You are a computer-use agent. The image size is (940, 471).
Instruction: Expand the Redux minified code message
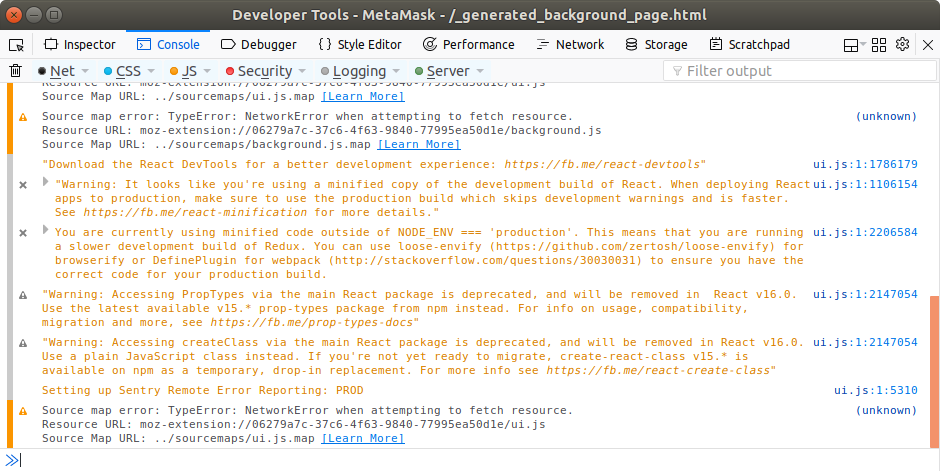coord(46,230)
